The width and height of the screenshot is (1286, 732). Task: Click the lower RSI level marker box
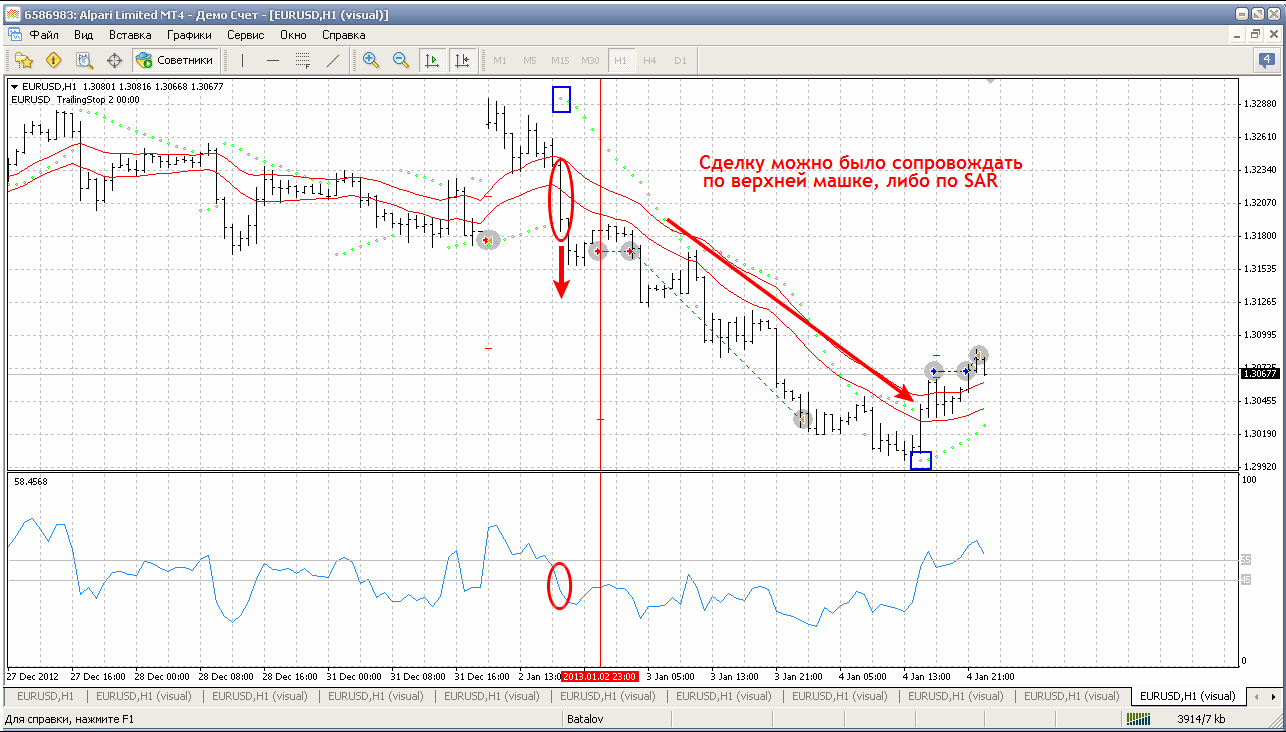[1246, 580]
